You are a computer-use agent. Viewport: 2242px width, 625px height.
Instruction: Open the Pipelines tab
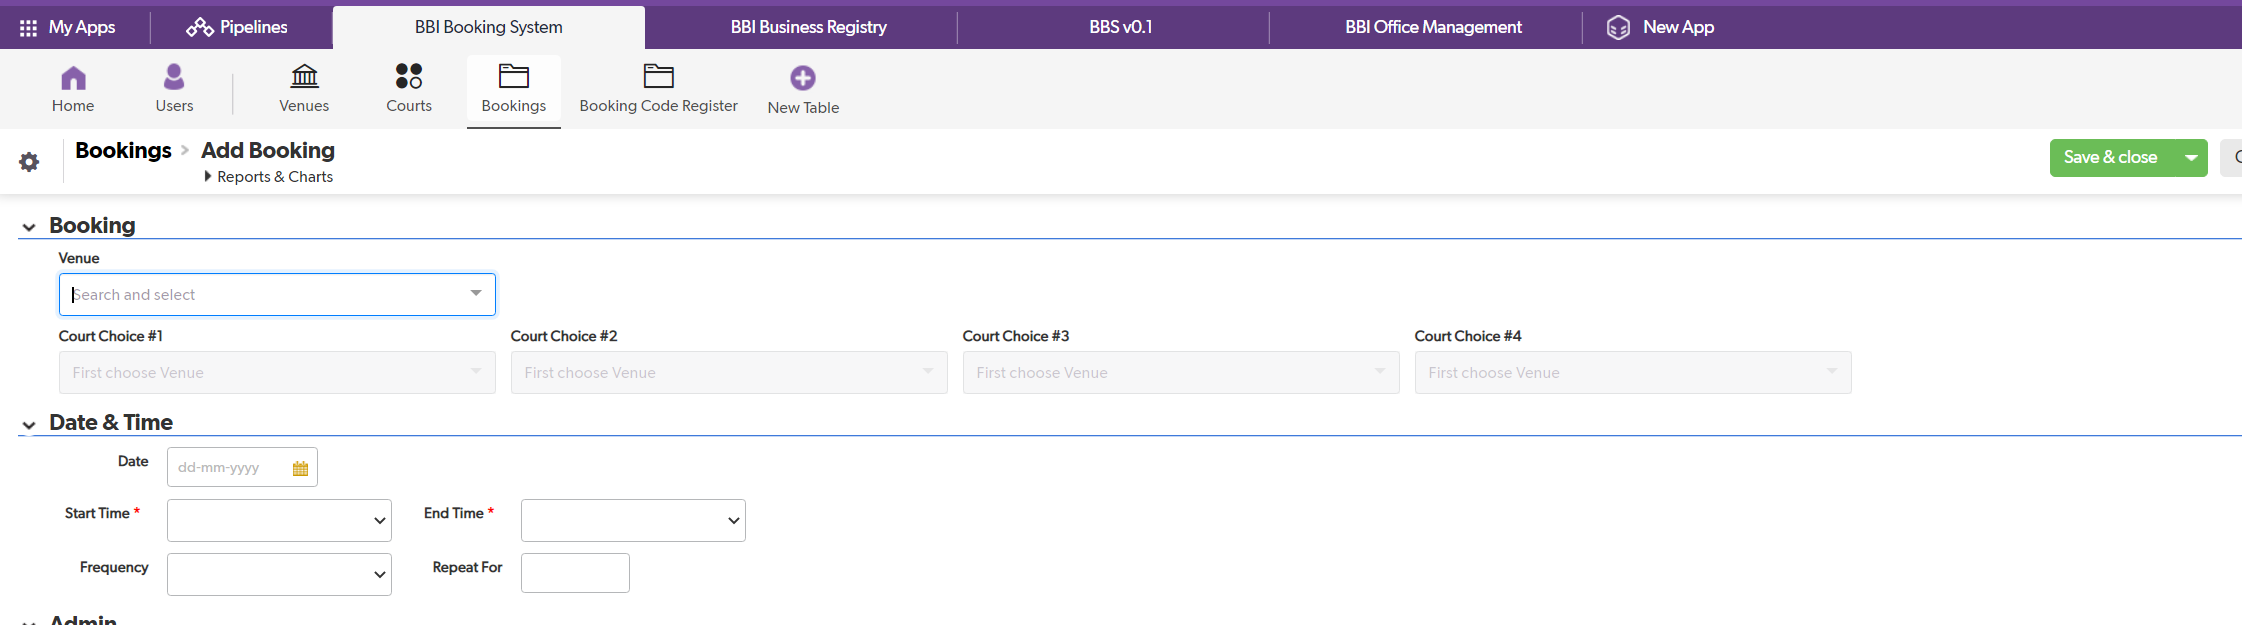238,27
